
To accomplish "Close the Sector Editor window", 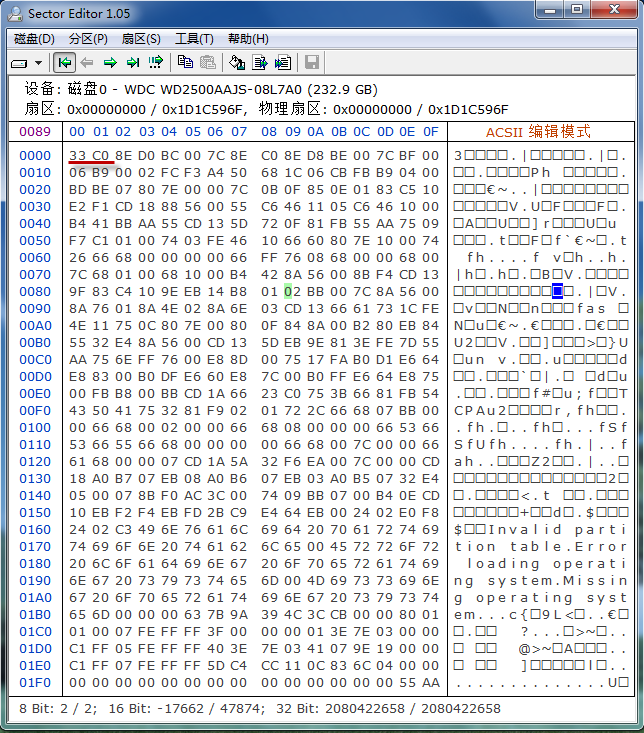I will pyautogui.click(x=614, y=10).
